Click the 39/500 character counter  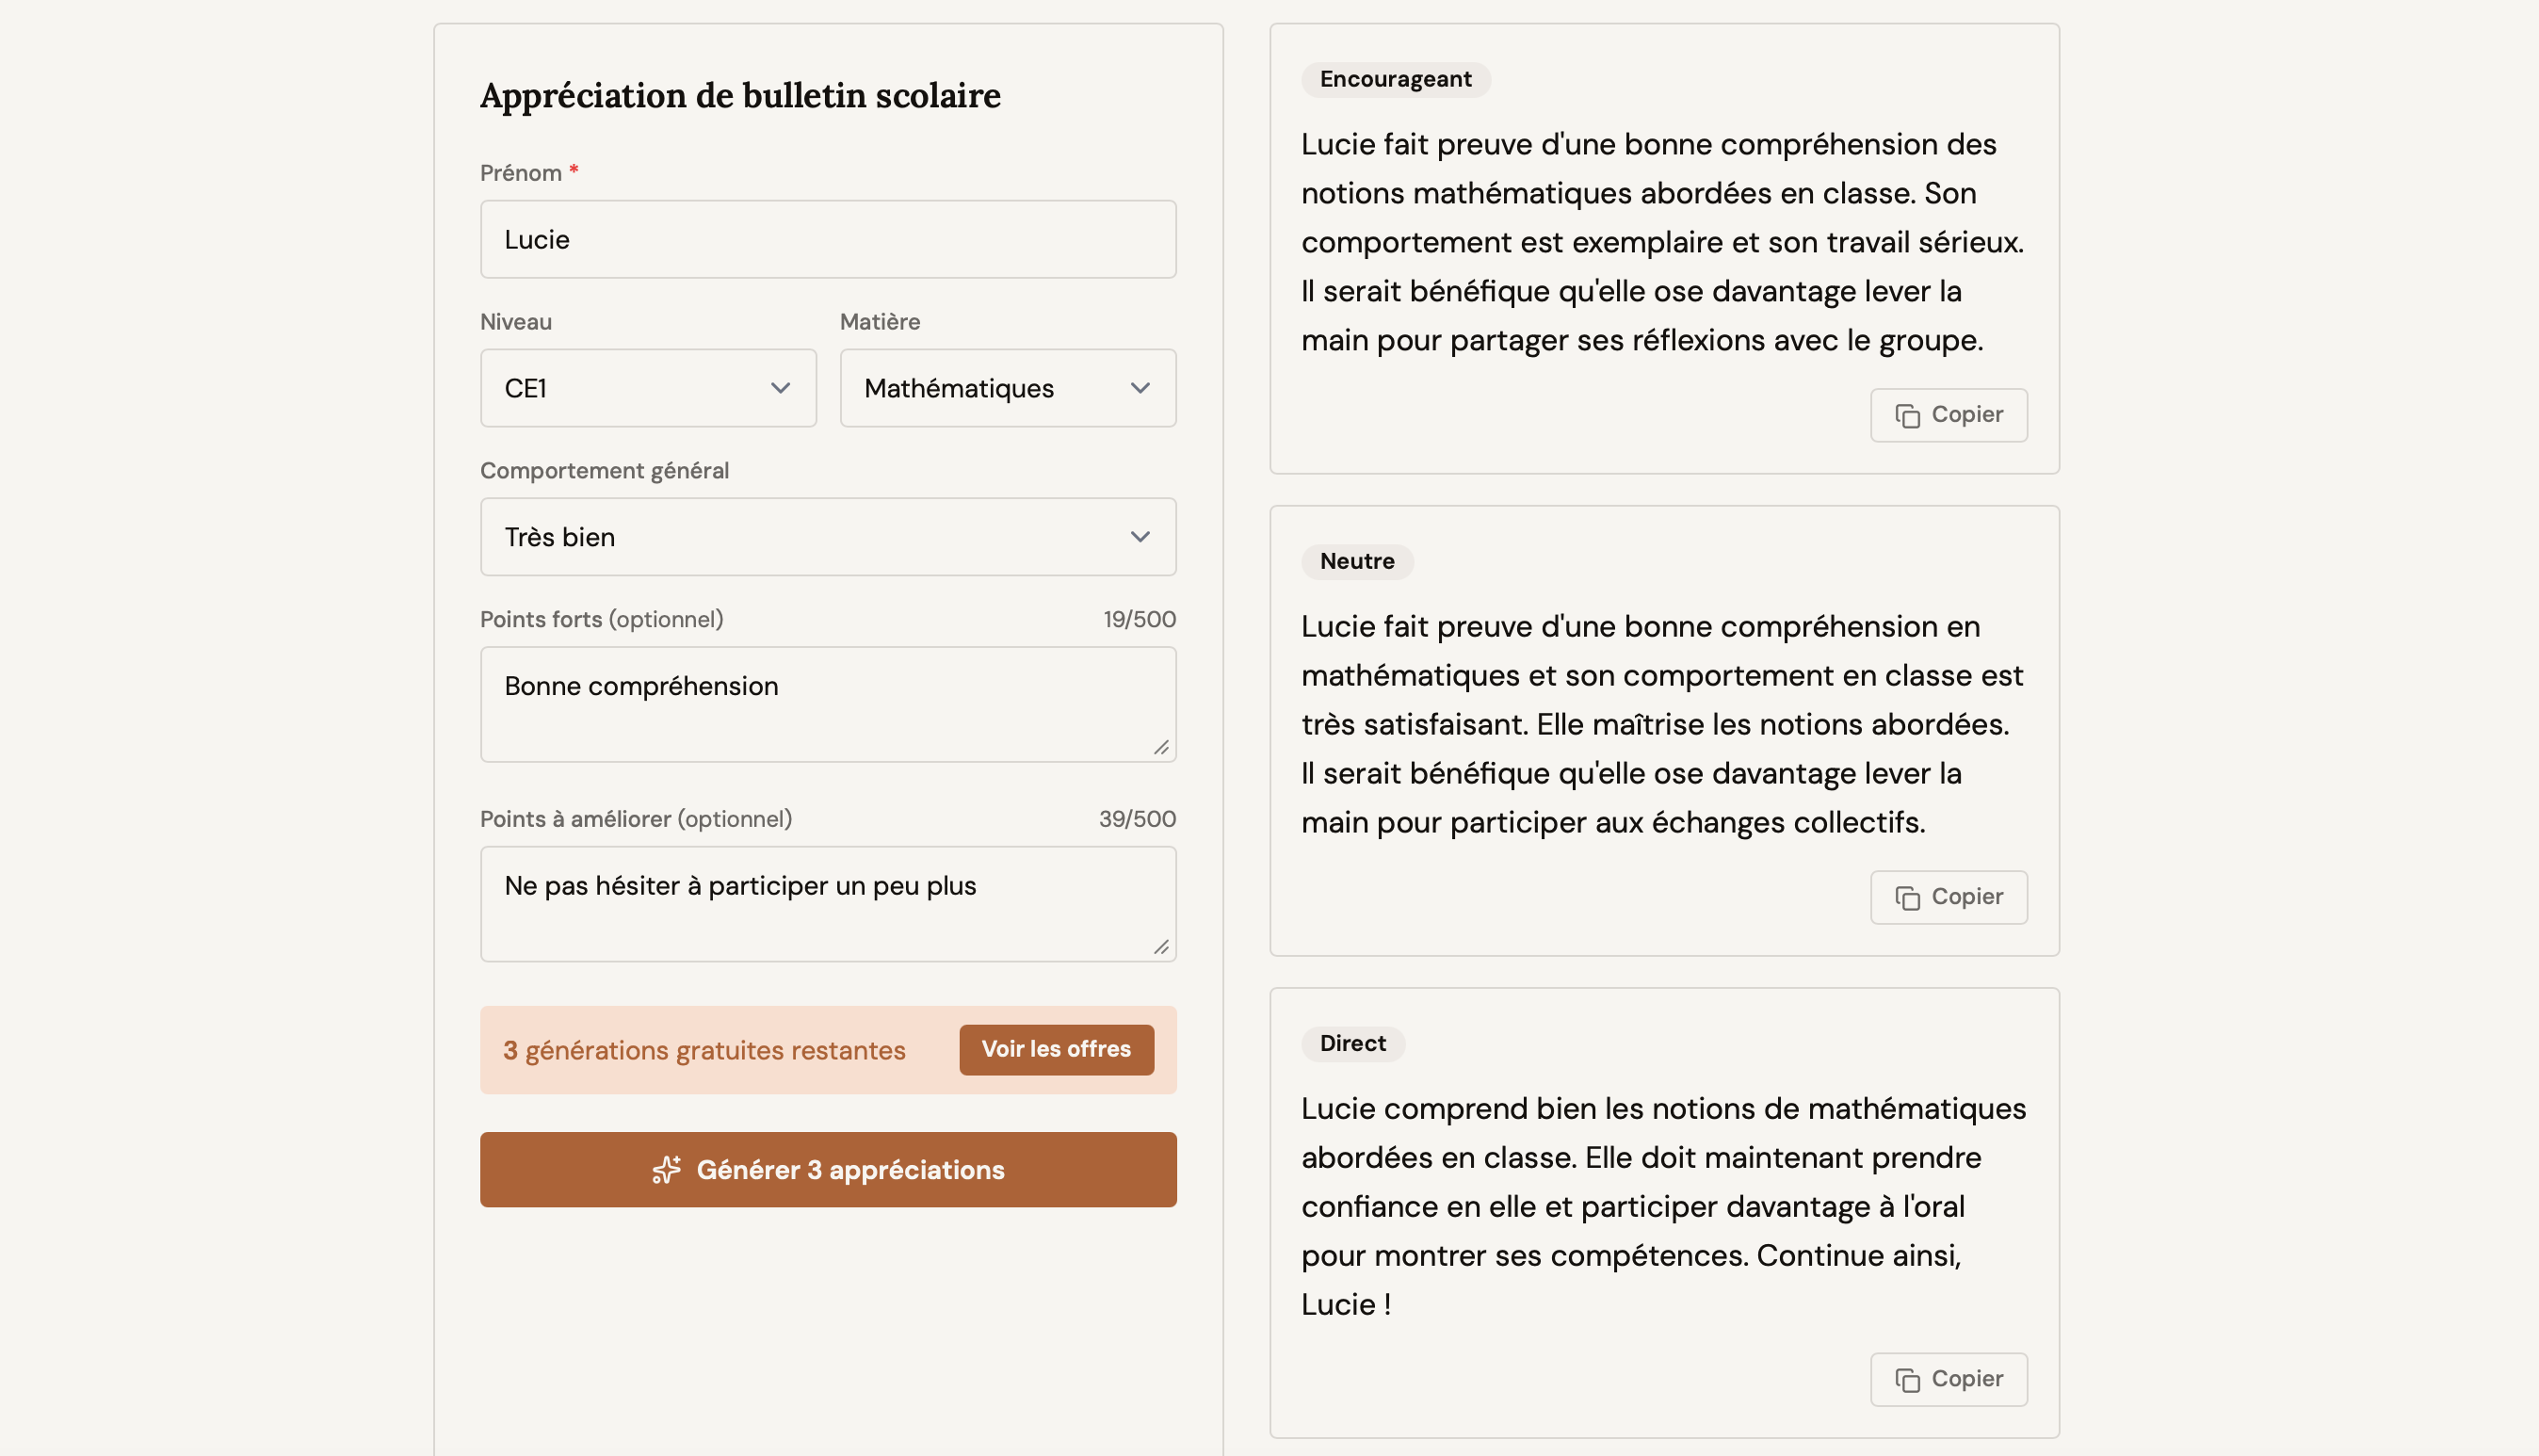1137,819
